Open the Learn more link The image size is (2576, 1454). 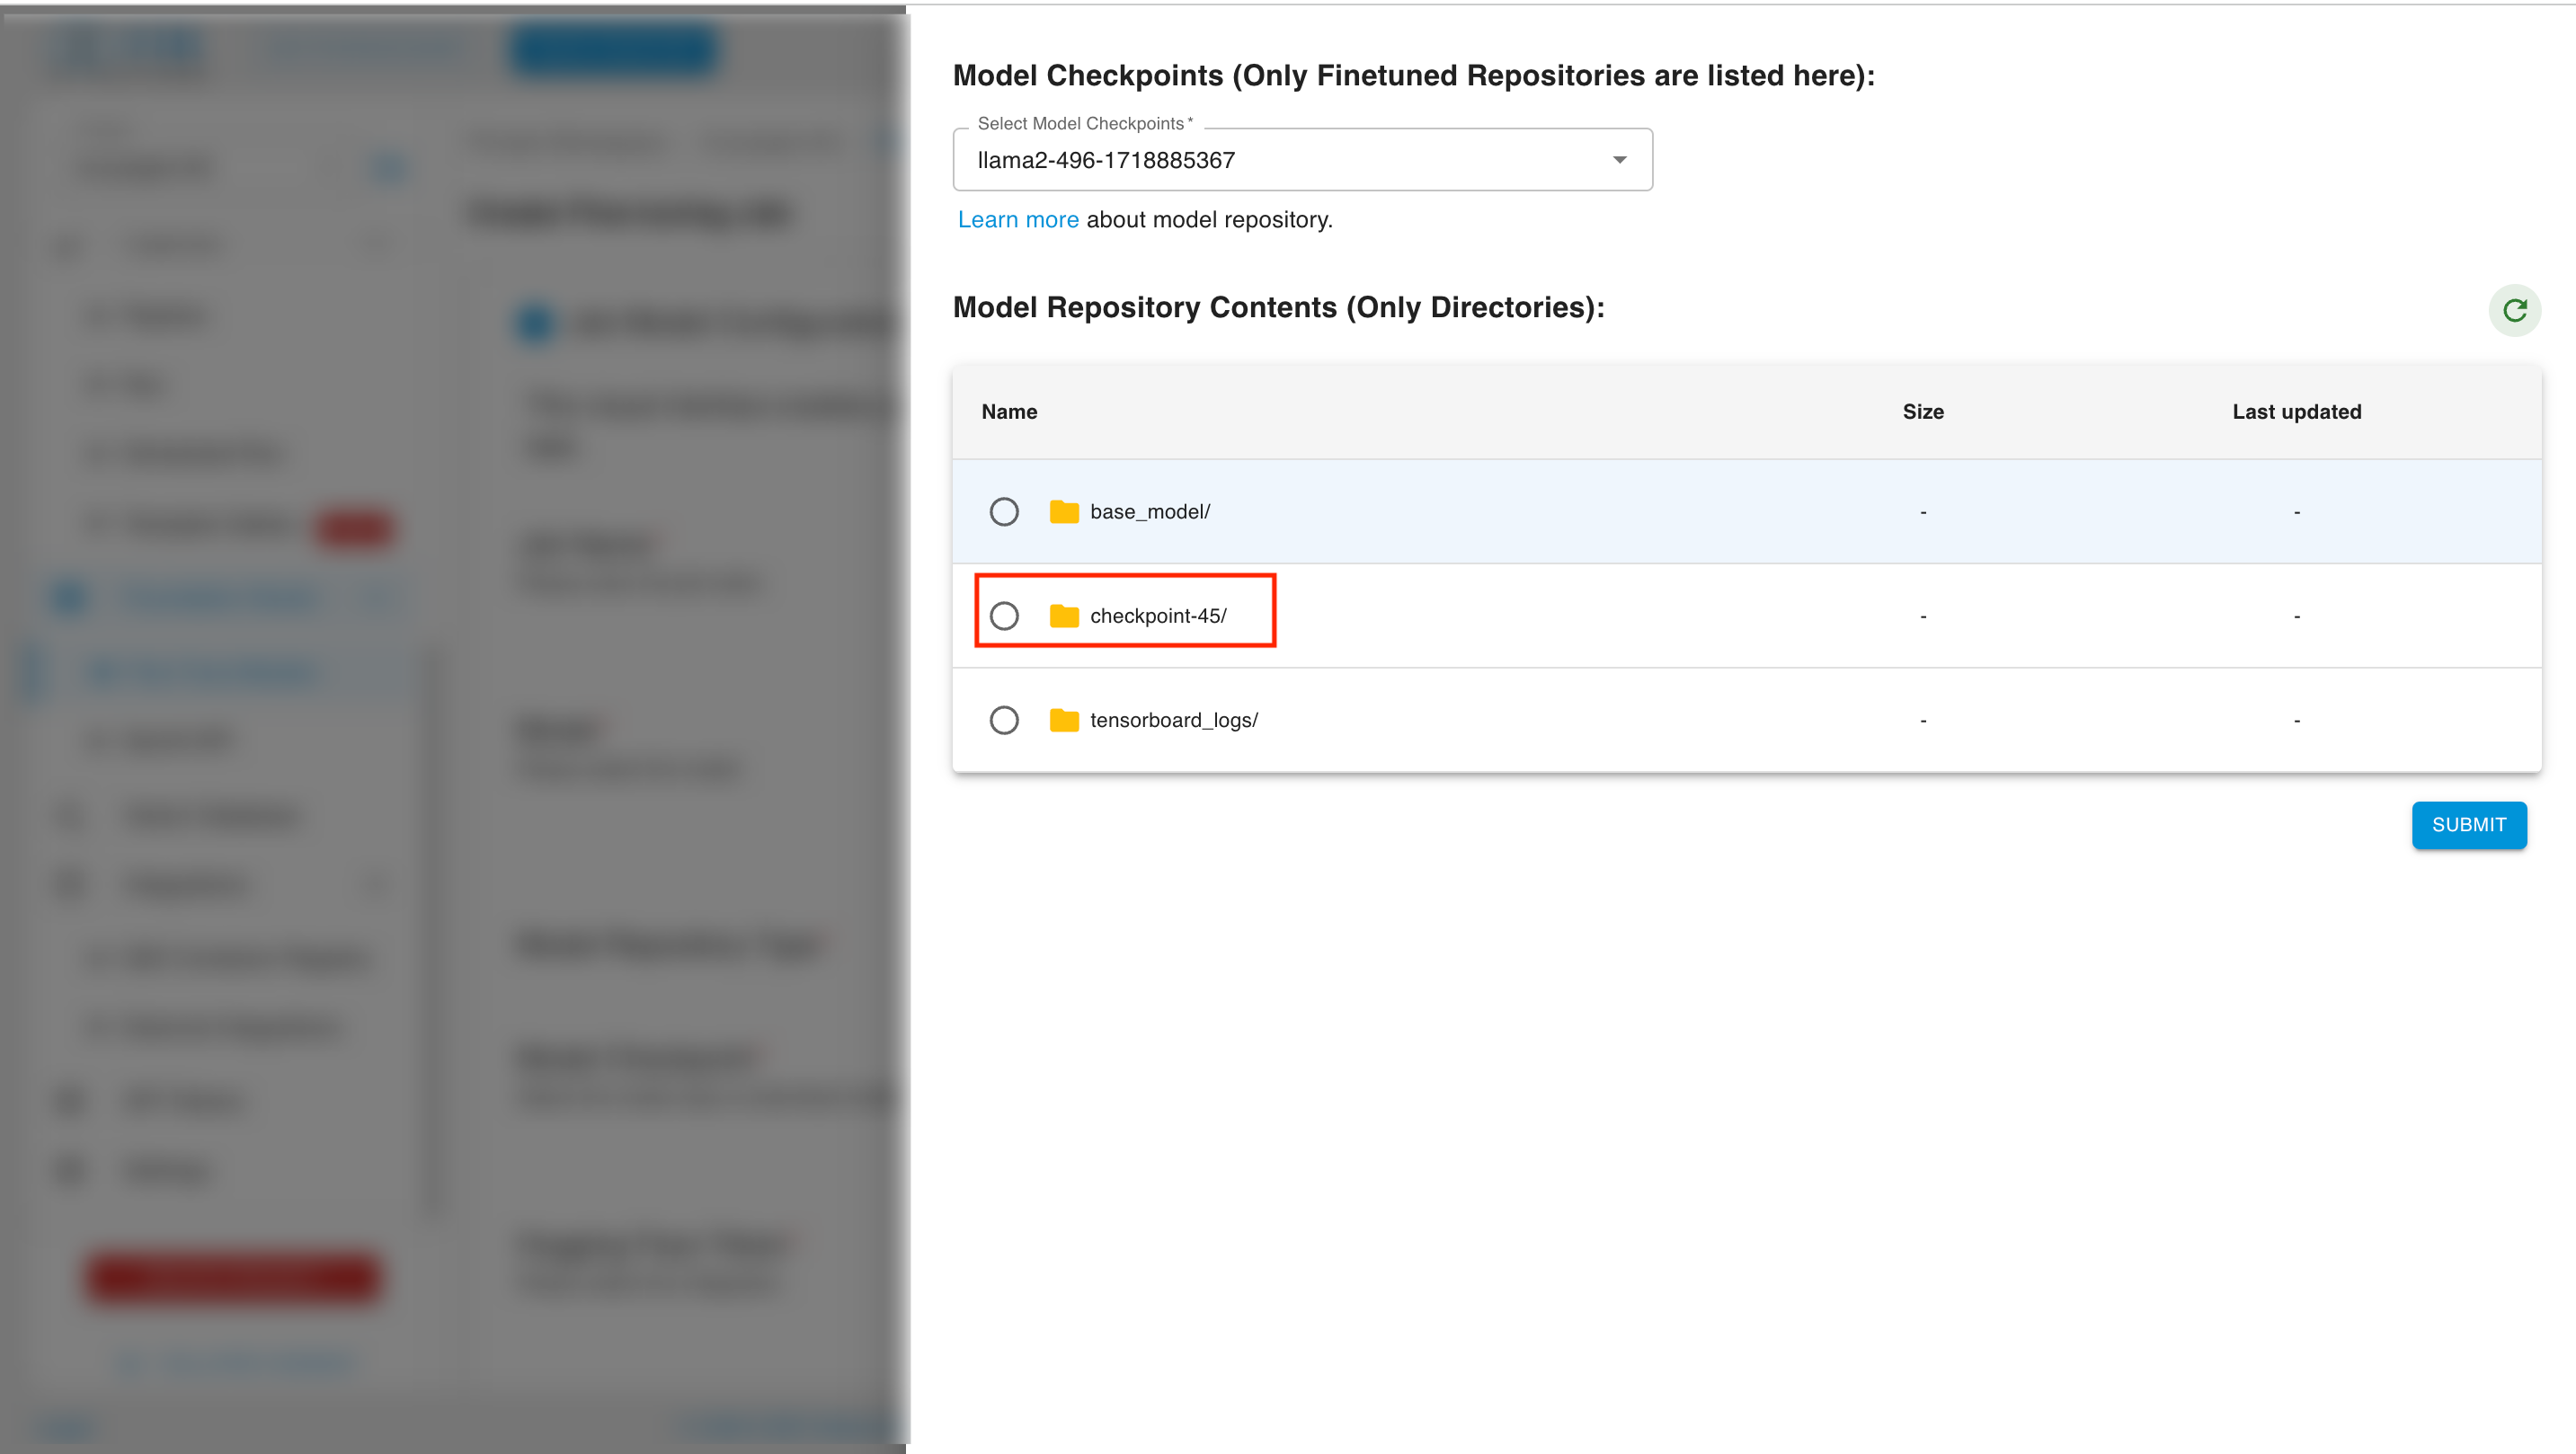click(1018, 219)
